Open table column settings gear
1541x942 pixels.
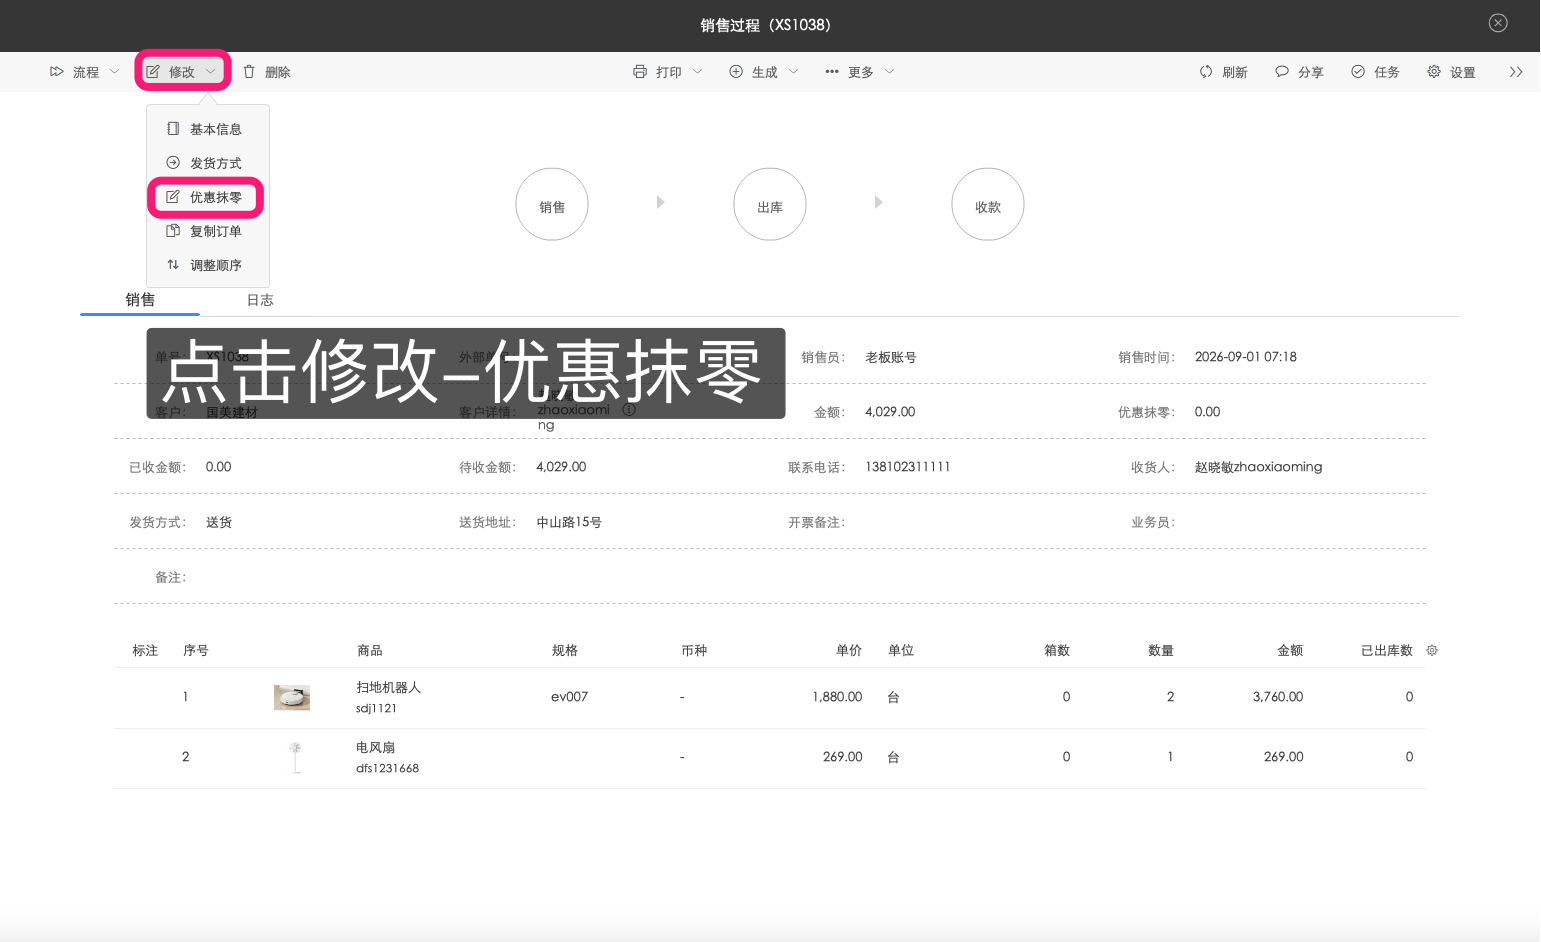pyautogui.click(x=1432, y=651)
